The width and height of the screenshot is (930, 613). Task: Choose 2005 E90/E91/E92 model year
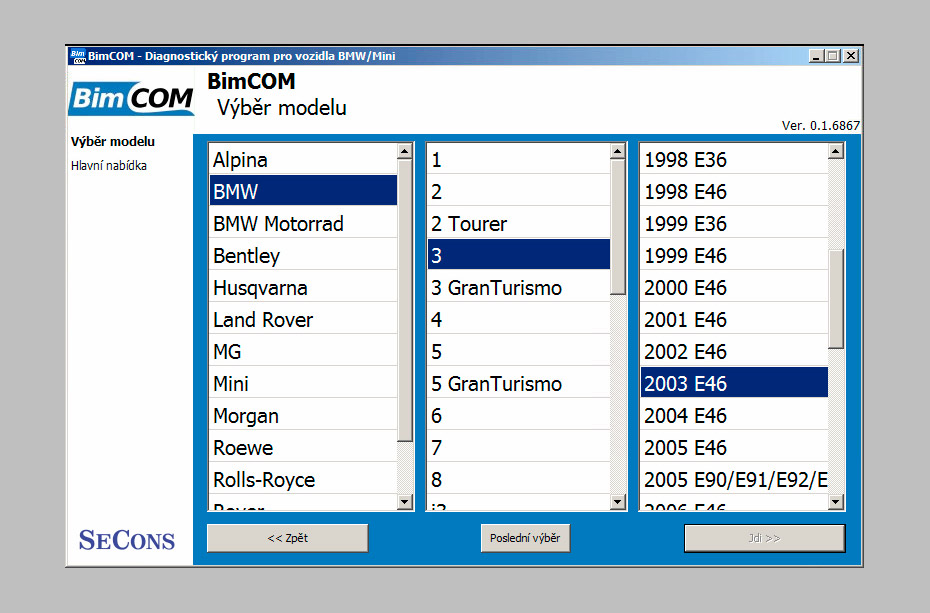pyautogui.click(x=734, y=480)
